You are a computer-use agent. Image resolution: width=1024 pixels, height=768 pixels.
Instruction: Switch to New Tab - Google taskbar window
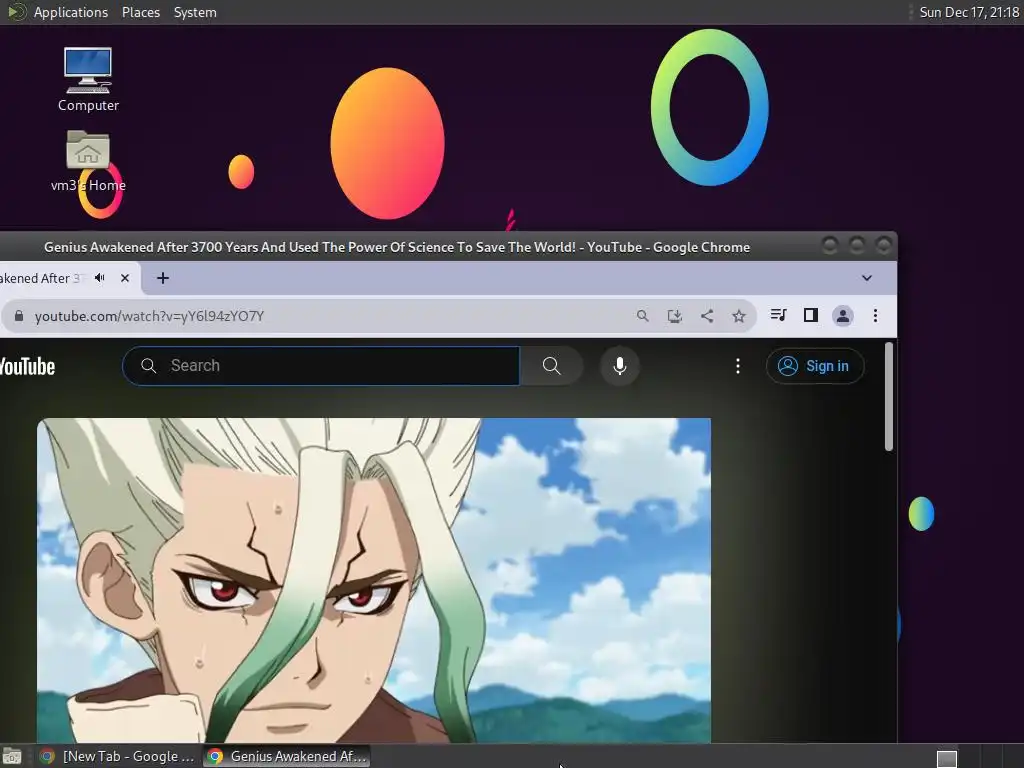[x=118, y=756]
